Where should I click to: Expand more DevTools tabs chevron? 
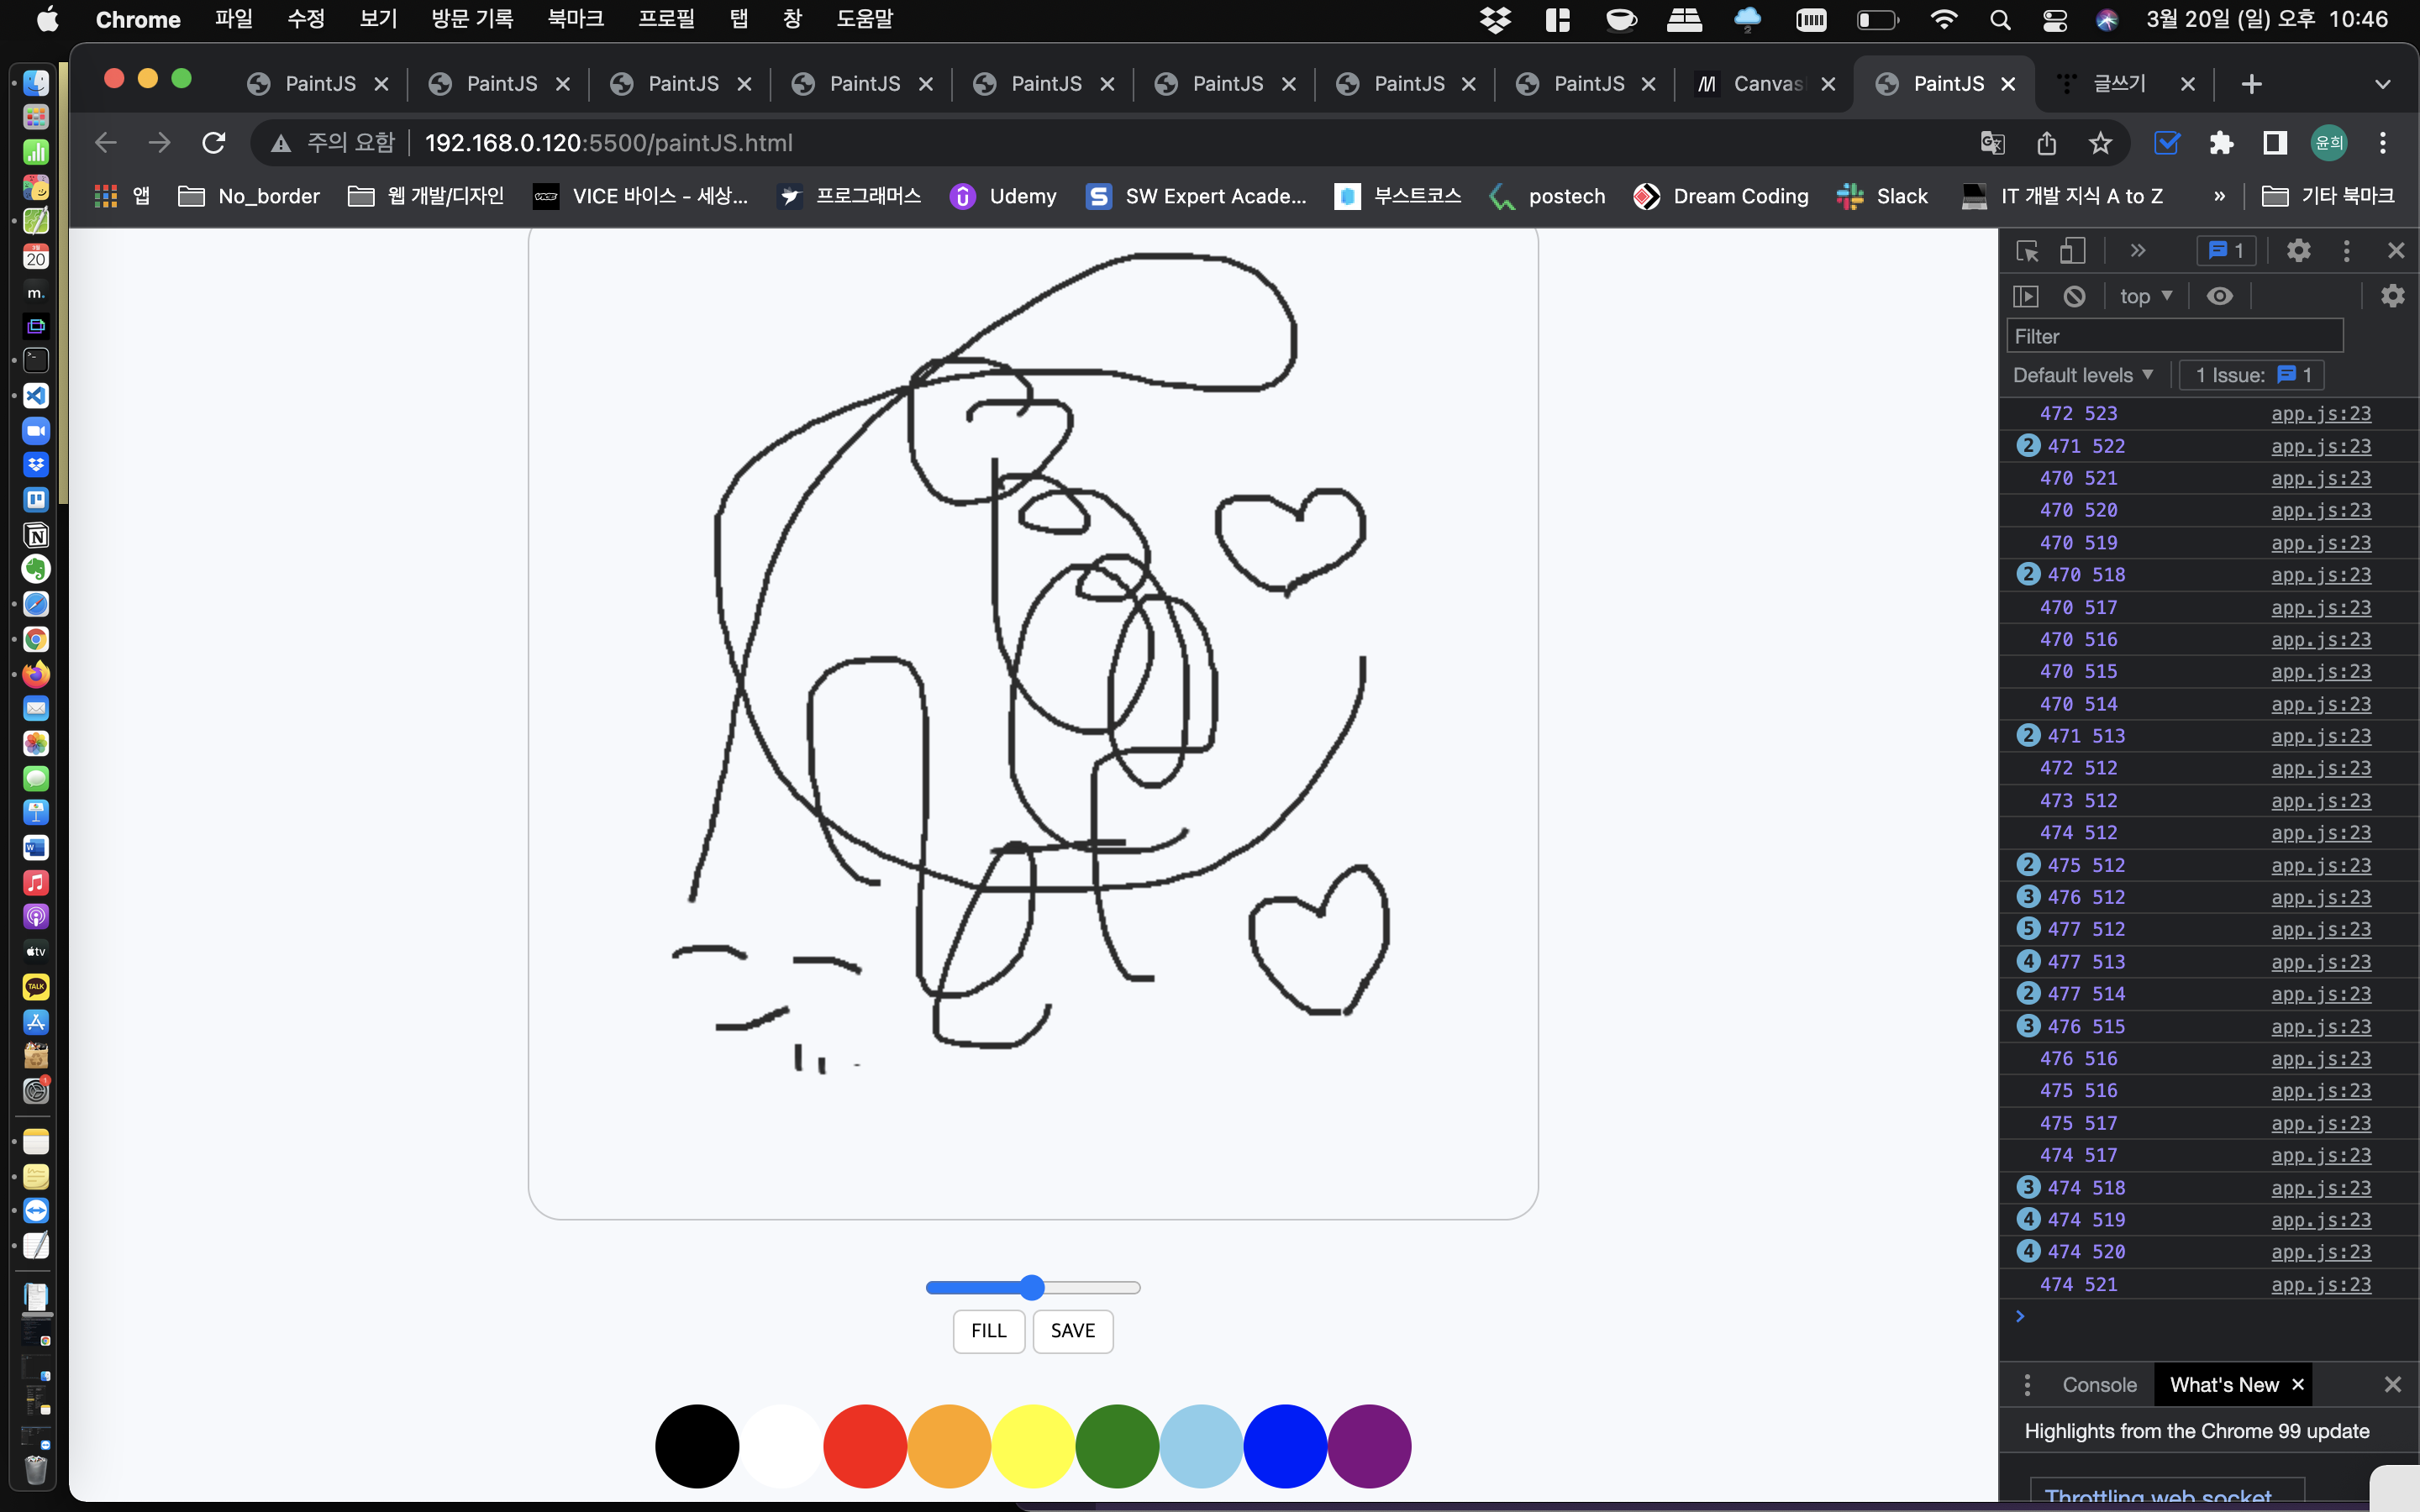tap(2137, 251)
